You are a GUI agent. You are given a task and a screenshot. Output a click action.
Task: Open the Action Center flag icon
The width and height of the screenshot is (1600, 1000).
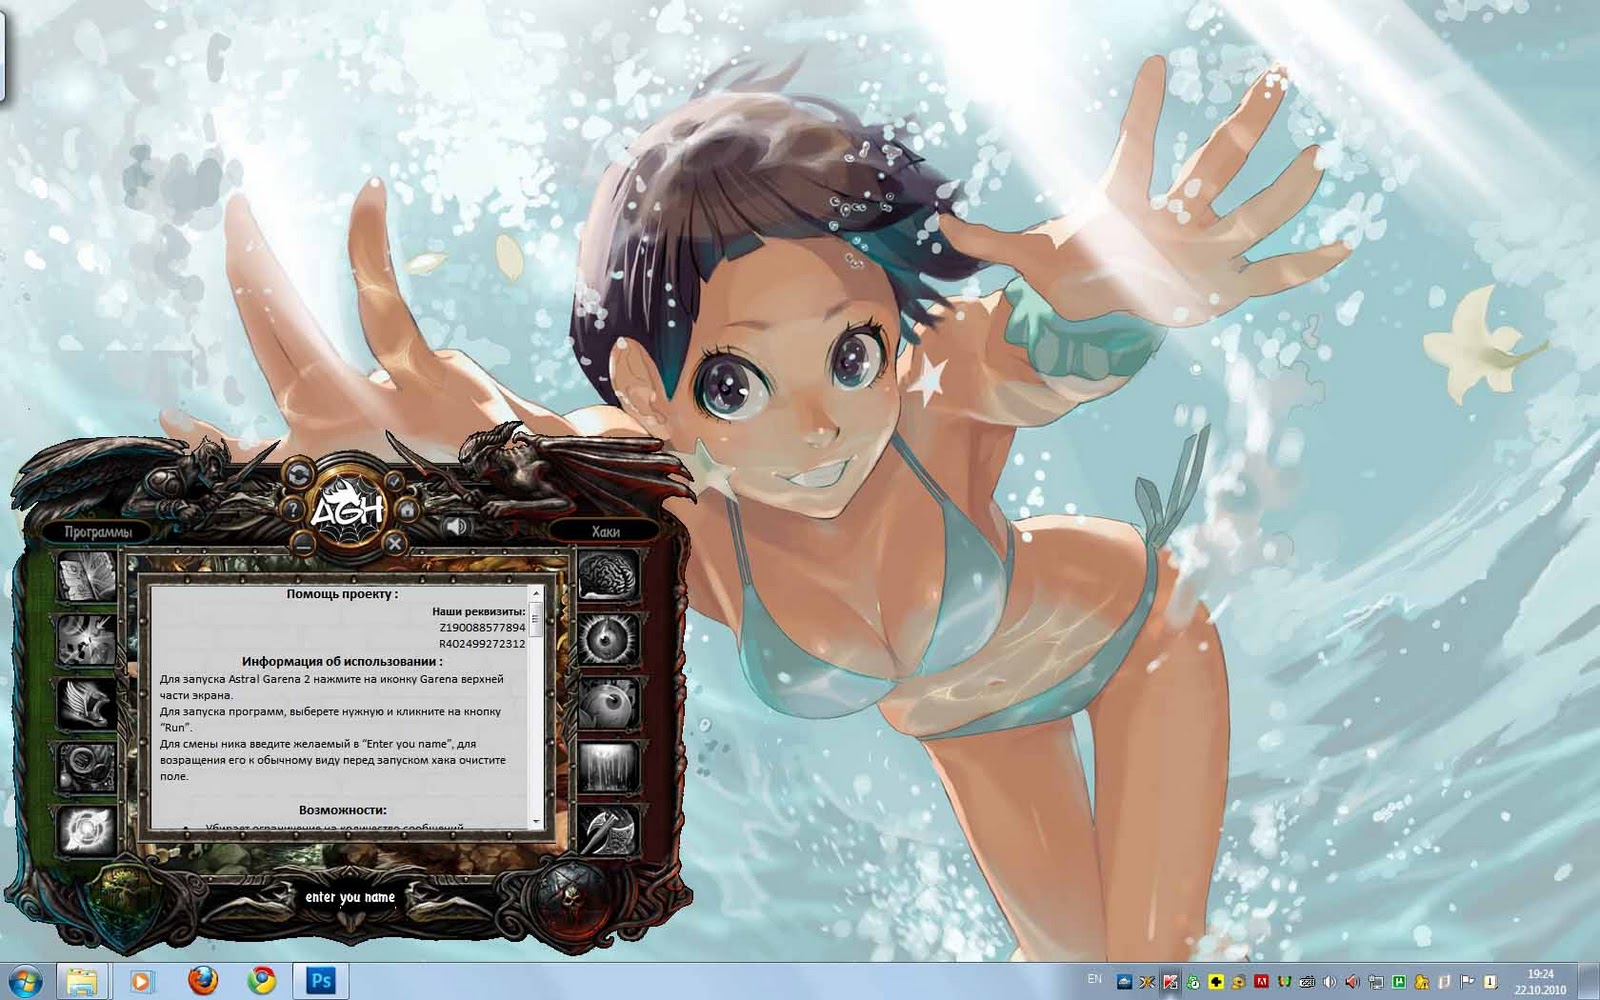(1467, 982)
